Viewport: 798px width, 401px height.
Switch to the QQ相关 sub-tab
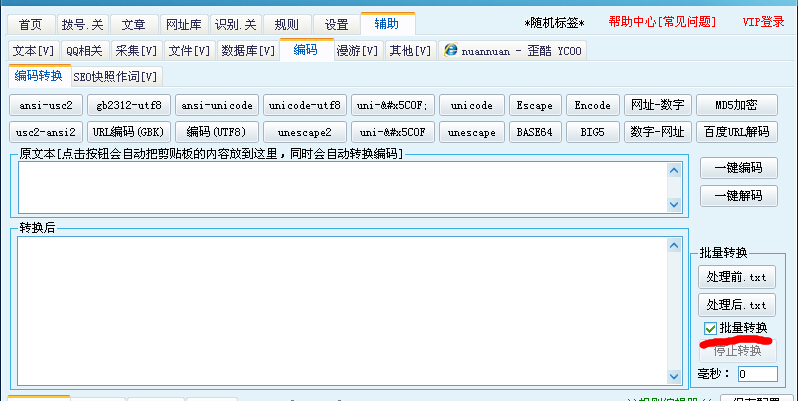(x=84, y=51)
